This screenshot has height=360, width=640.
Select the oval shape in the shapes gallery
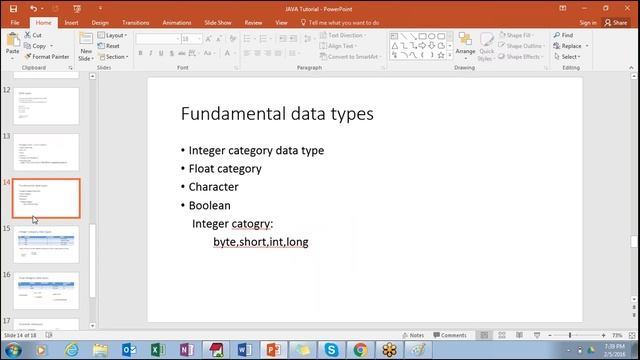pyautogui.click(x=432, y=36)
